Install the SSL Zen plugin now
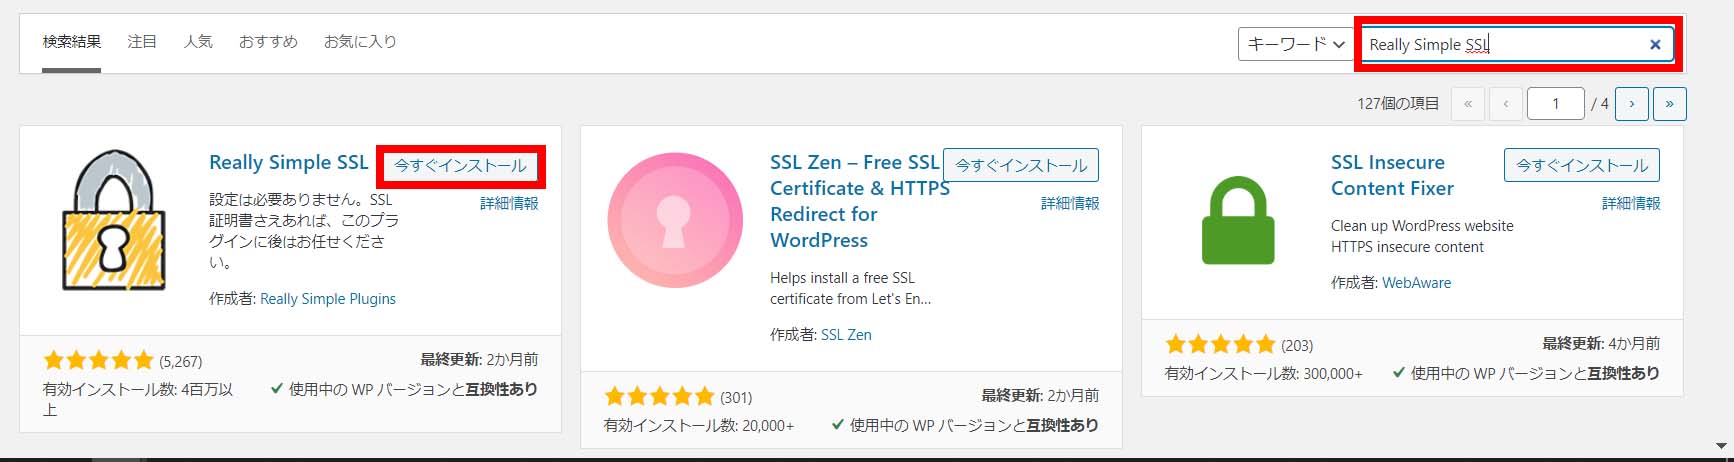1734x462 pixels. (x=1021, y=165)
